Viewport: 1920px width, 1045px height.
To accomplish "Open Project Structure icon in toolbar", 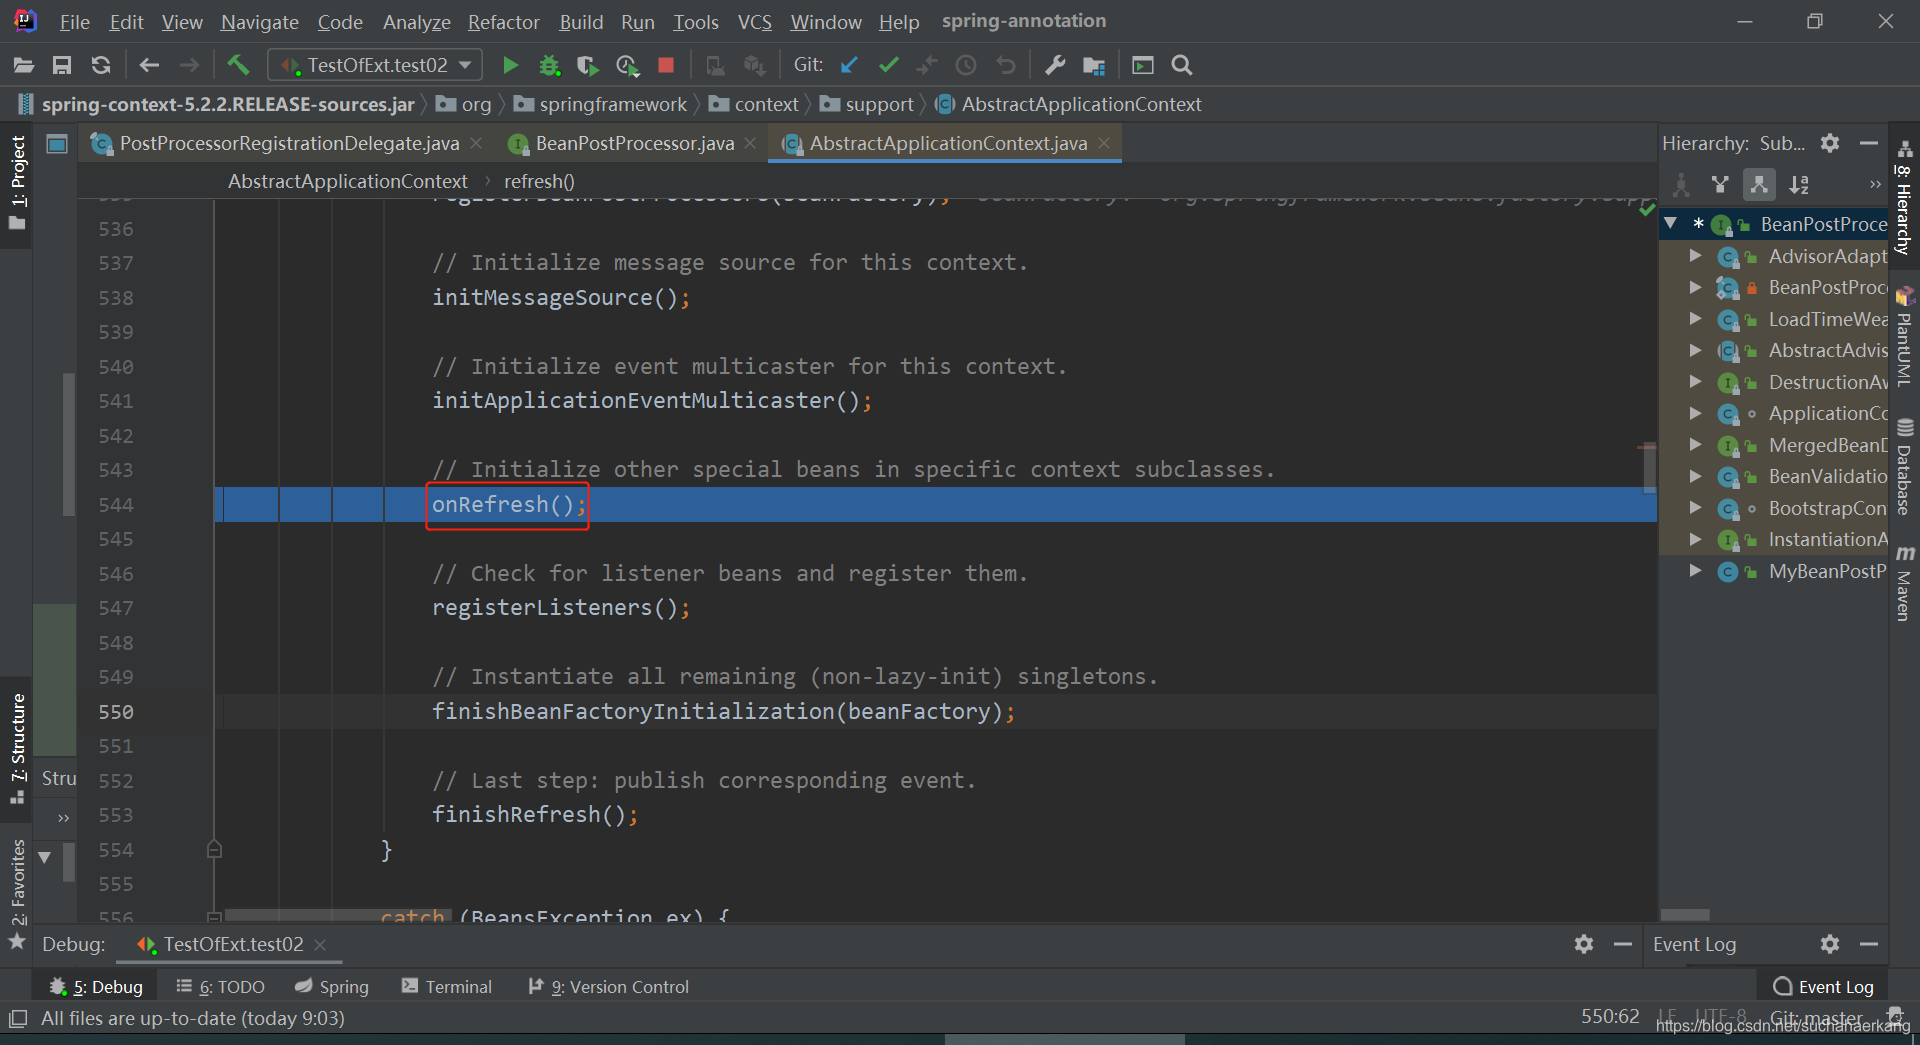I will click(1094, 66).
